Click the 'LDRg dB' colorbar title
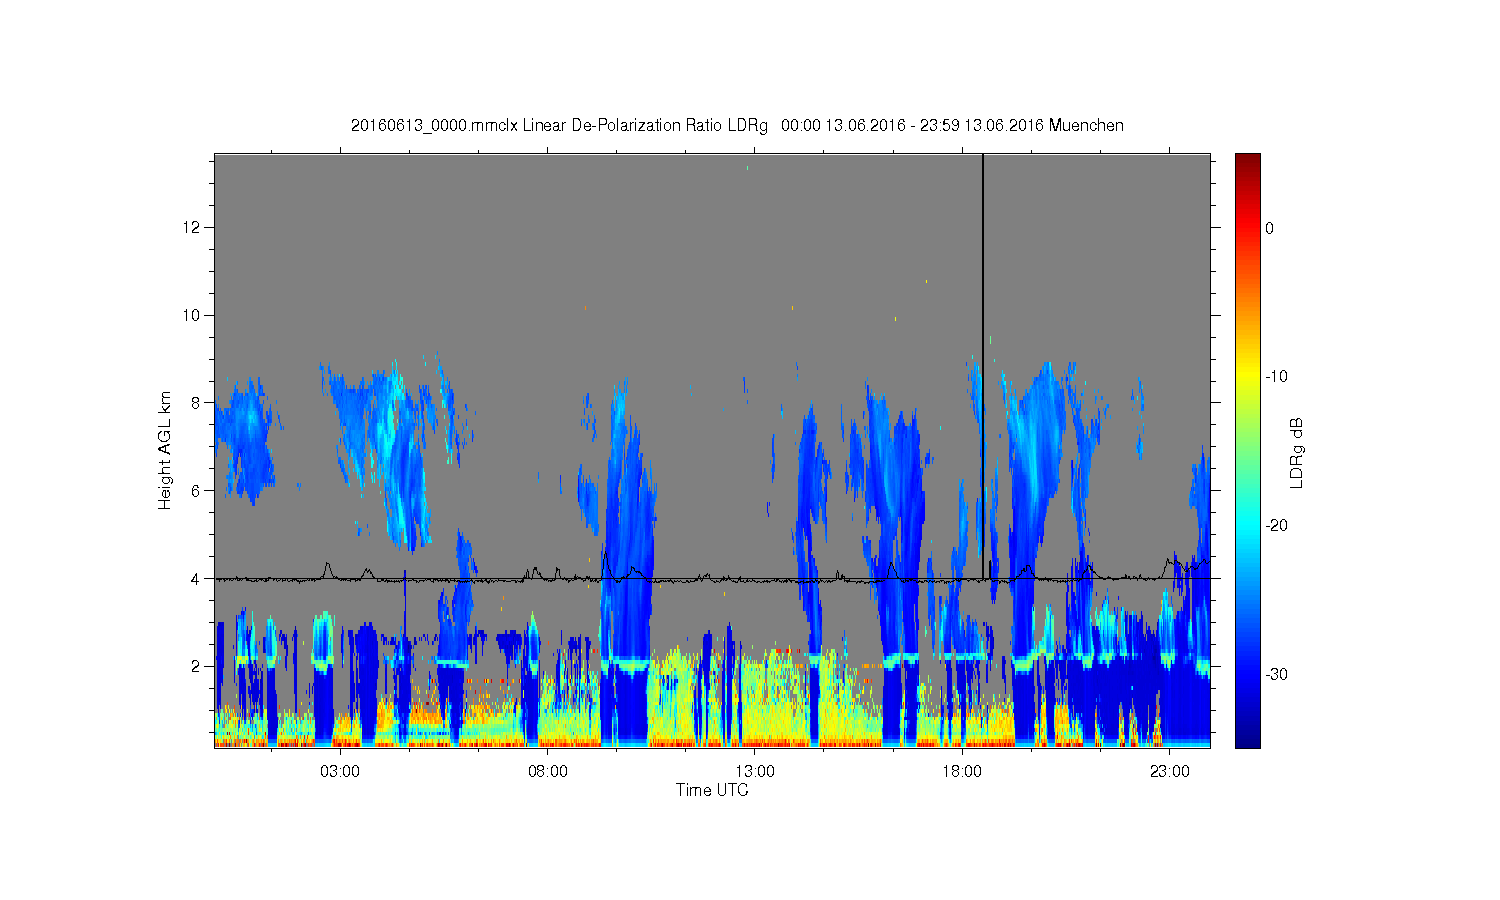1500x900 pixels. [1296, 452]
